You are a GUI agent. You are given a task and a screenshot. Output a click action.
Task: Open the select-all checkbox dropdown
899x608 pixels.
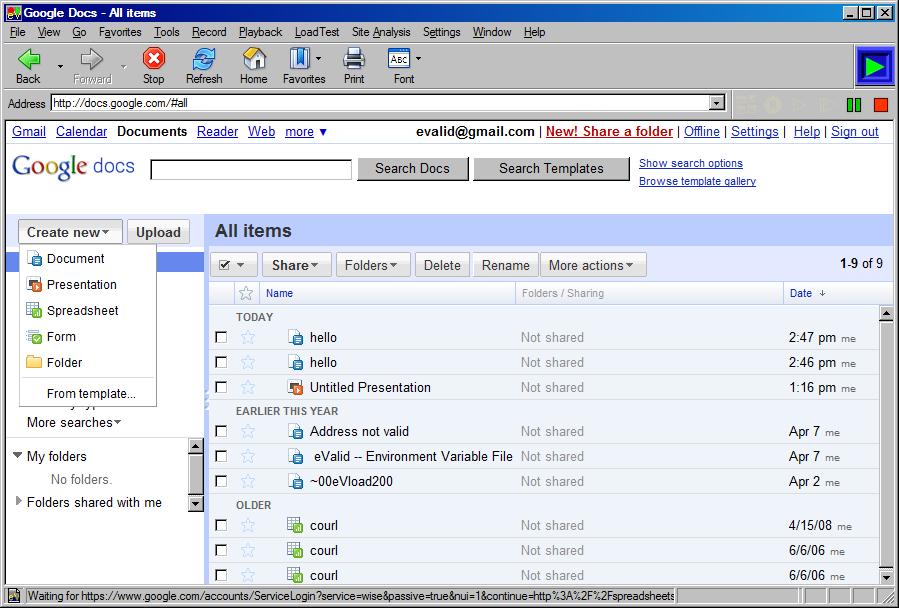click(x=233, y=265)
